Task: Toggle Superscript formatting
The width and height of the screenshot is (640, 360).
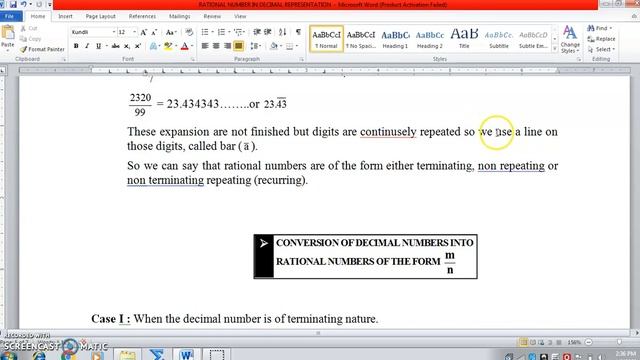Action: (x=138, y=46)
